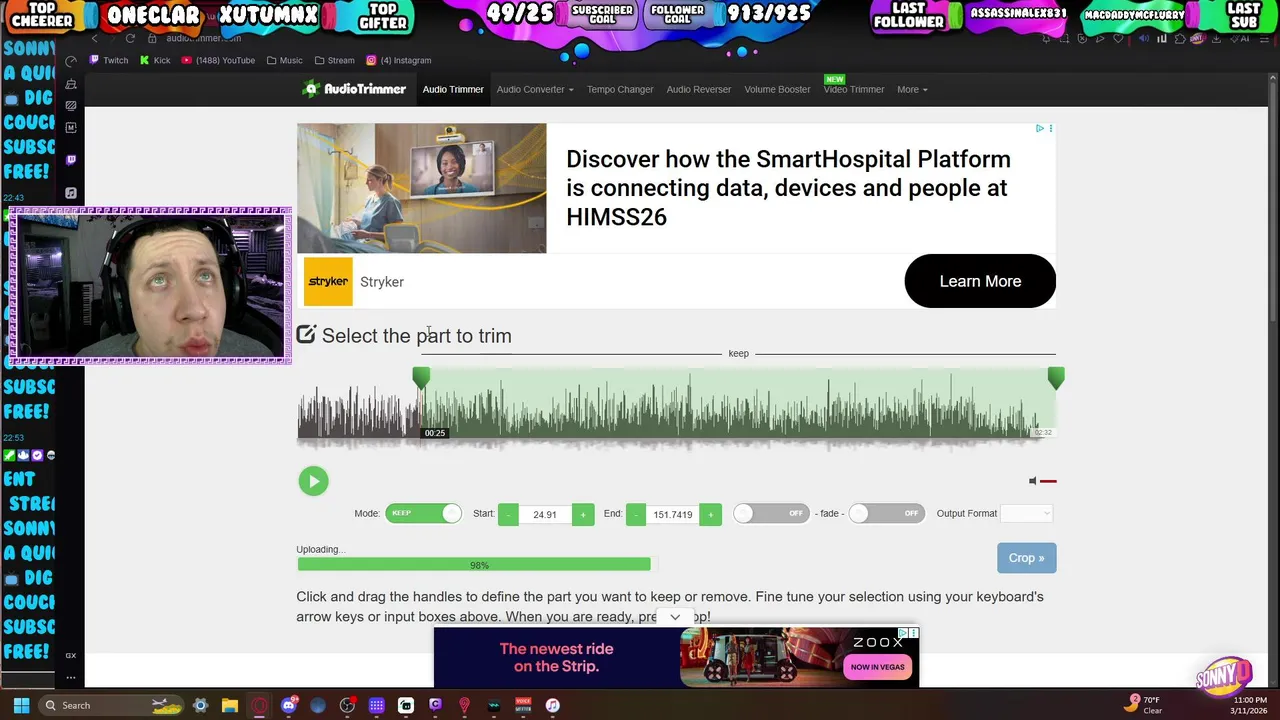The width and height of the screenshot is (1280, 720).
Task: Click the Twitch icon in the browser sidebar
Action: 71,160
